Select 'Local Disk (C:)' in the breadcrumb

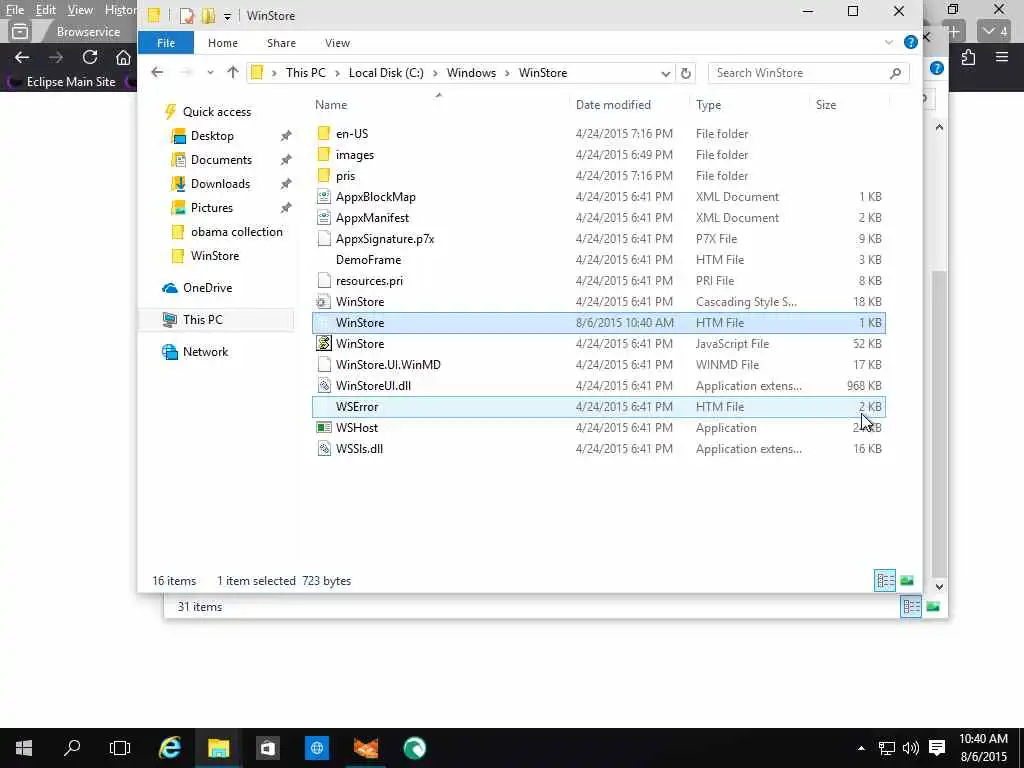(x=386, y=73)
